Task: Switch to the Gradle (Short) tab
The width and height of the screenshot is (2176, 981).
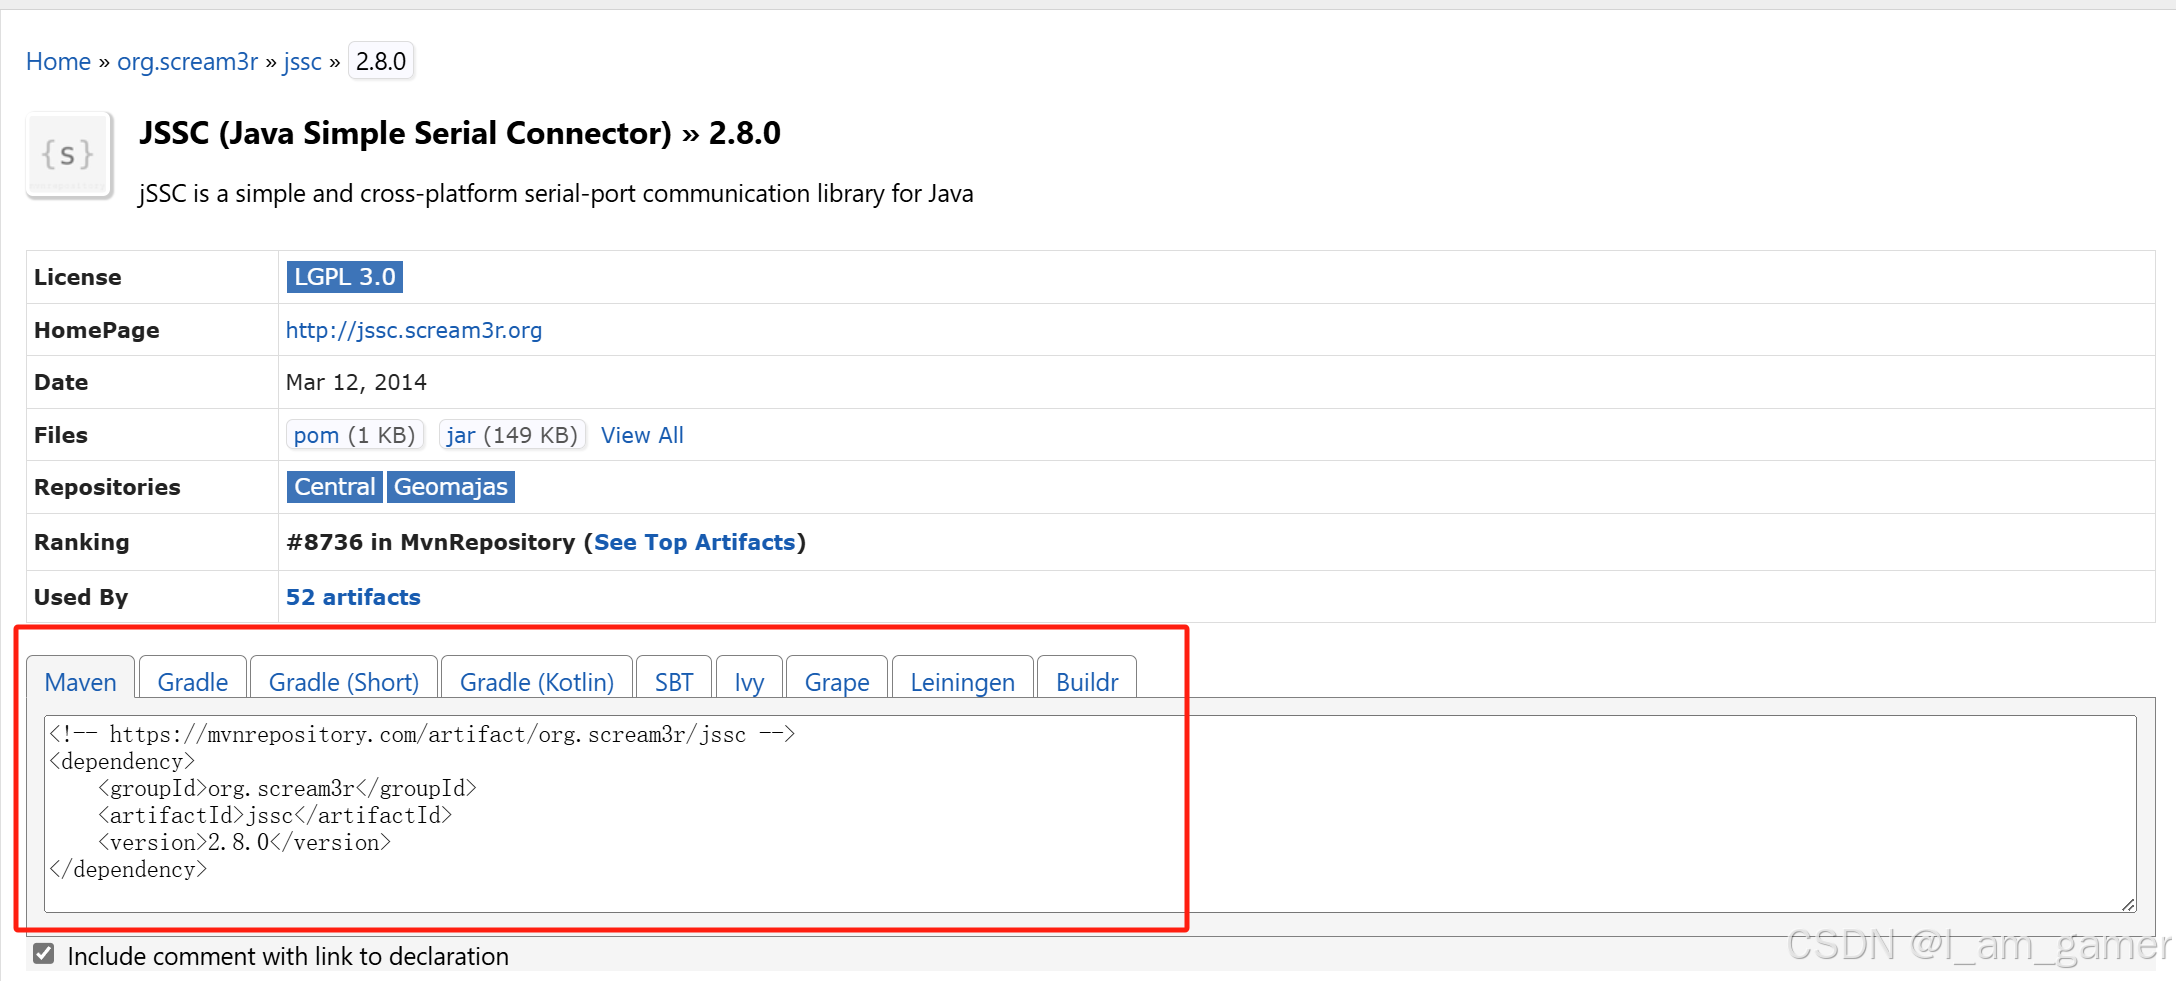Action: coord(344,679)
